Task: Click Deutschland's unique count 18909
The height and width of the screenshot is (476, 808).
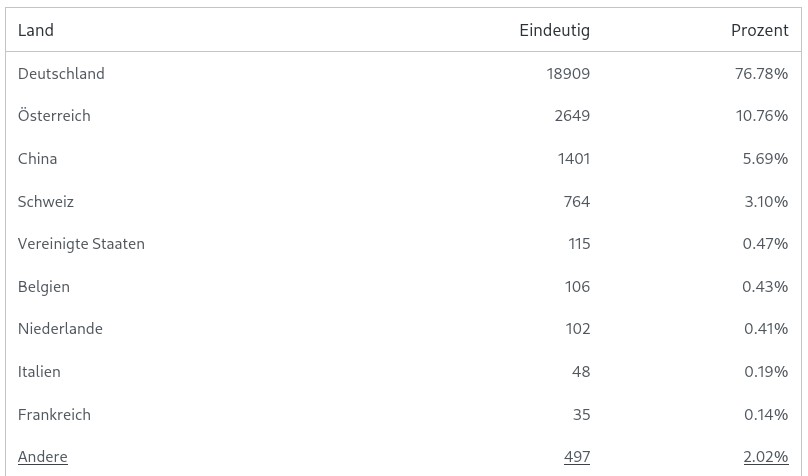Action: 566,74
